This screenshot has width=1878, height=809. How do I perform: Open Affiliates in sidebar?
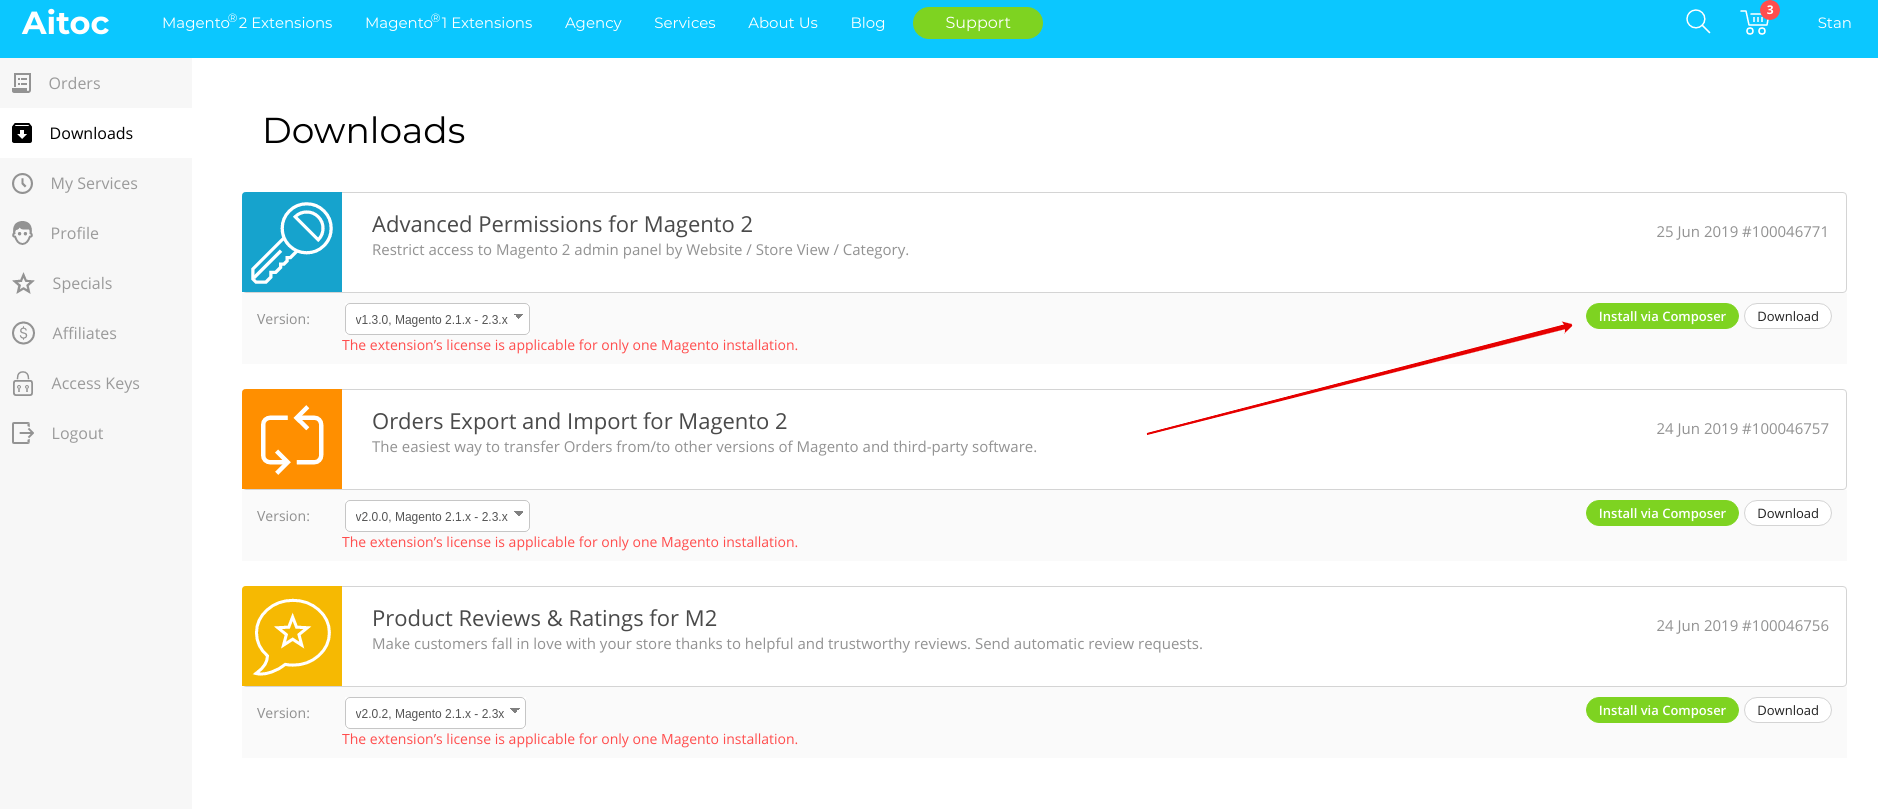96,333
